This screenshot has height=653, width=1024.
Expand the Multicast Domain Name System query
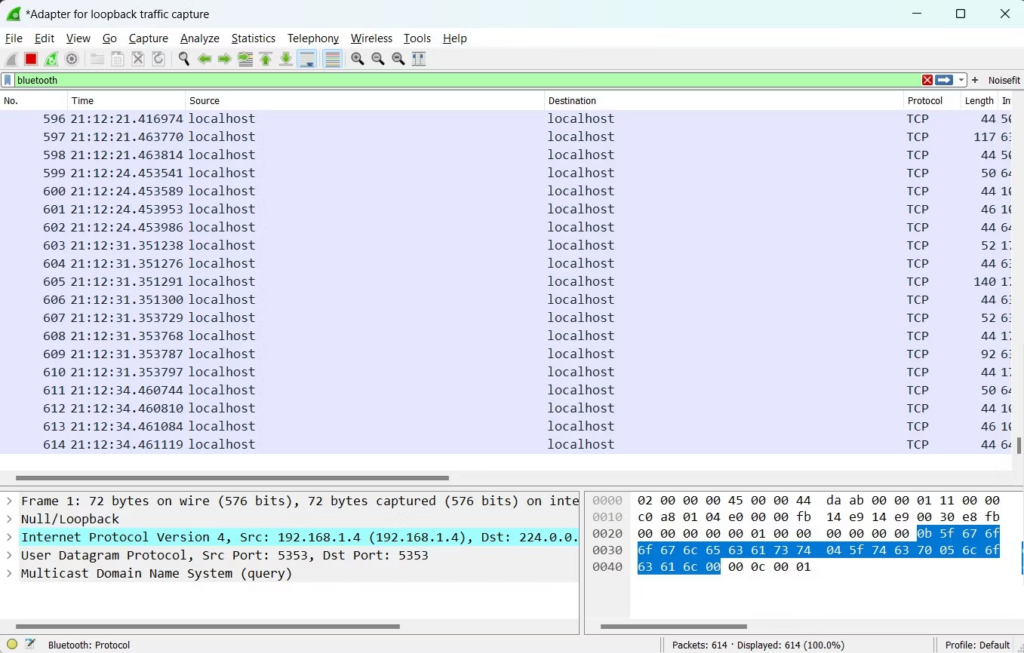pyautogui.click(x=7, y=573)
